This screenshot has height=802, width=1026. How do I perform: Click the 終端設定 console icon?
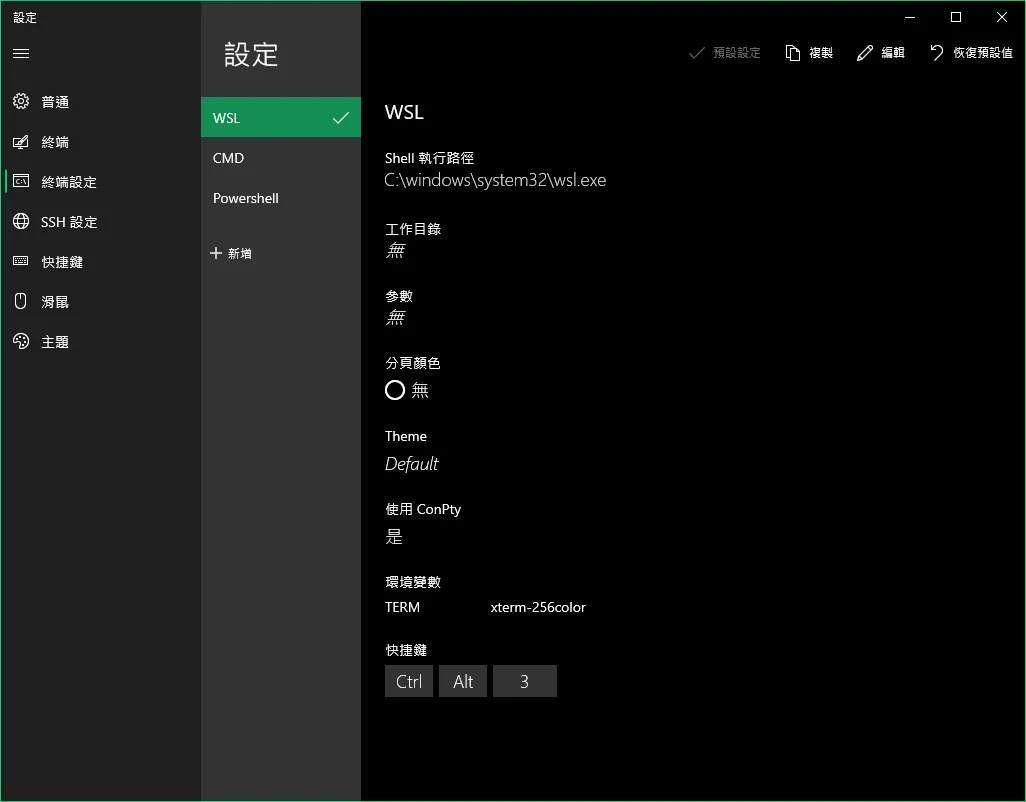click(21, 182)
